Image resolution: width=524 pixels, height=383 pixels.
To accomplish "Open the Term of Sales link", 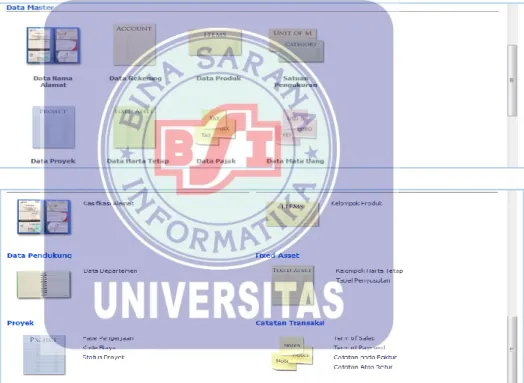I will point(354,338).
